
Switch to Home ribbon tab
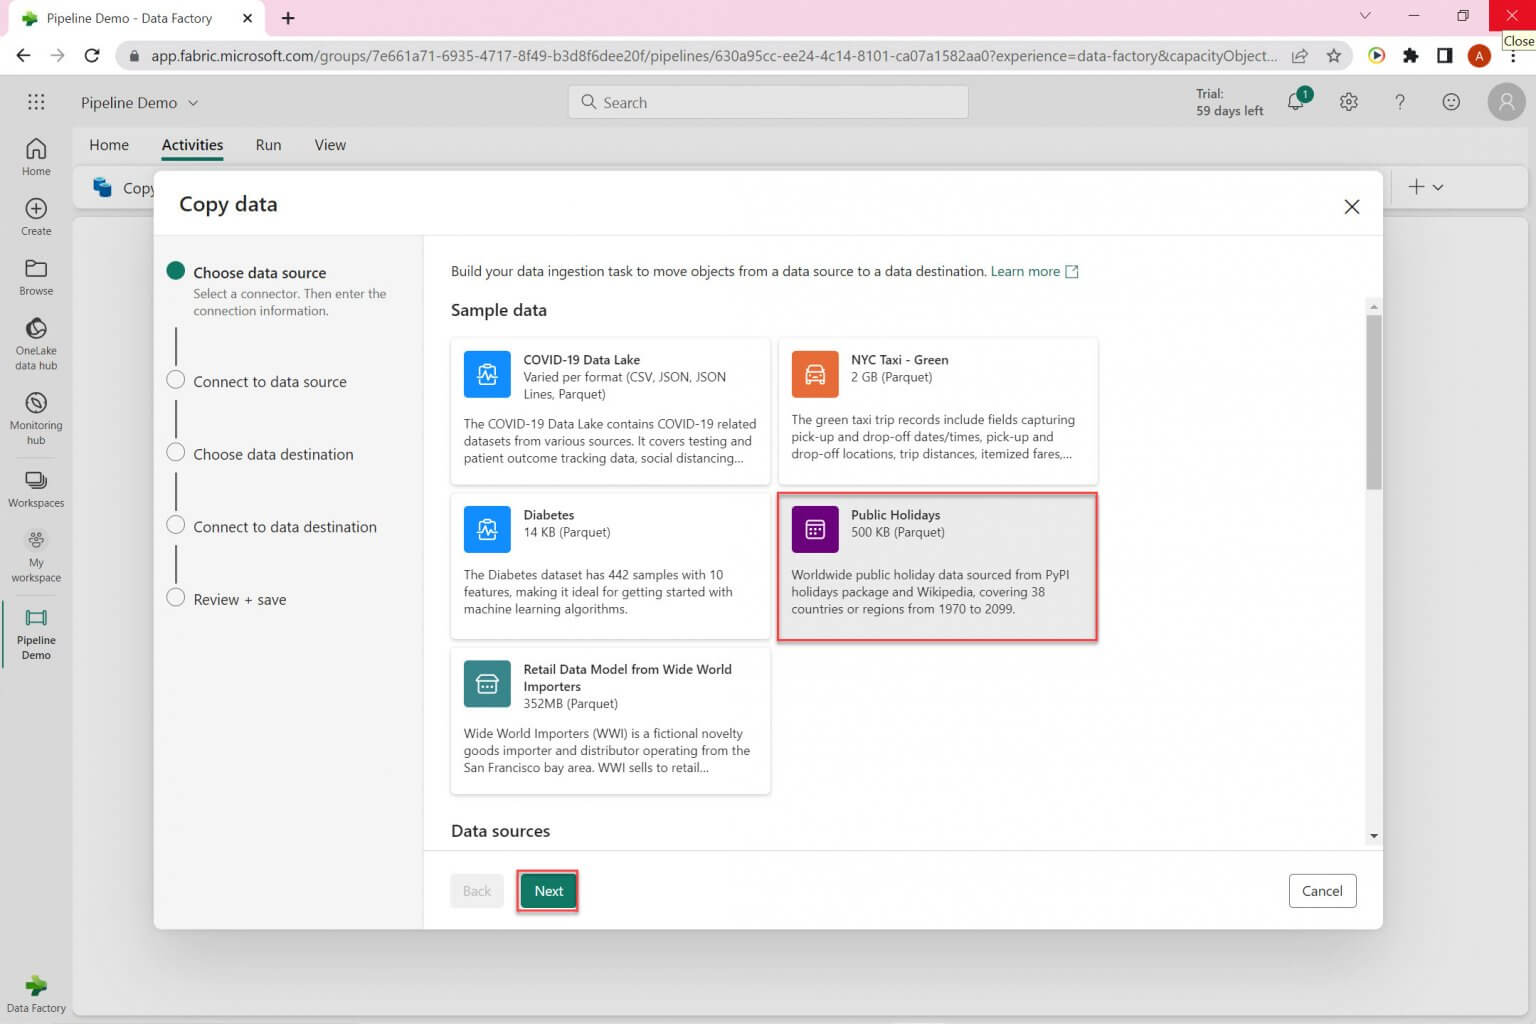tap(109, 145)
